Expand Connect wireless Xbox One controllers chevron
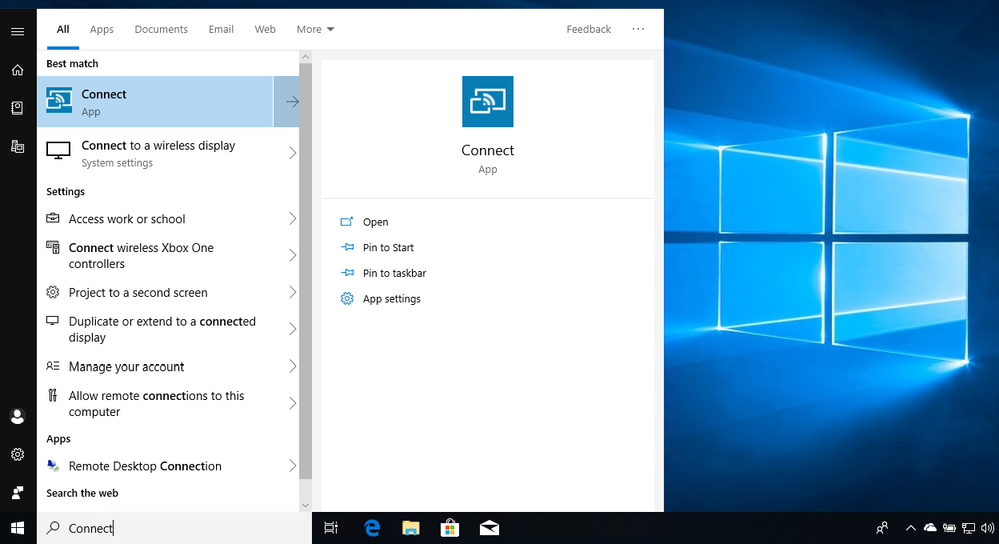Screen dimensions: 999x544 pos(292,255)
